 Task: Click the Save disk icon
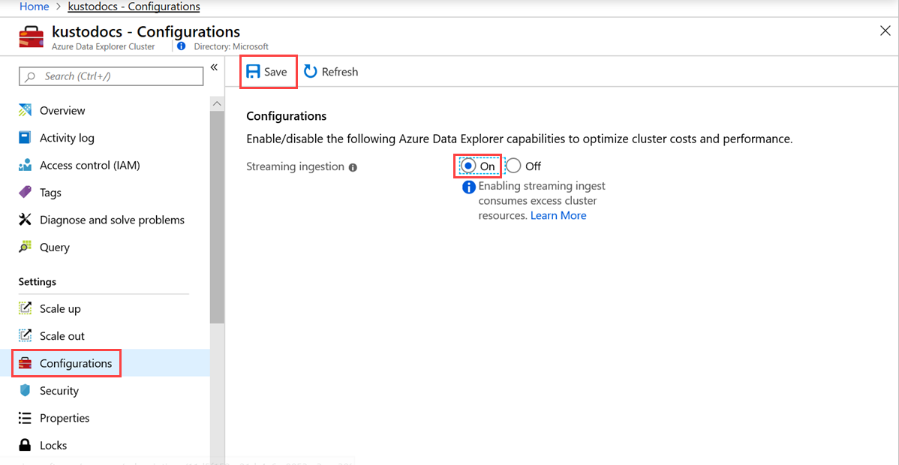pos(253,72)
